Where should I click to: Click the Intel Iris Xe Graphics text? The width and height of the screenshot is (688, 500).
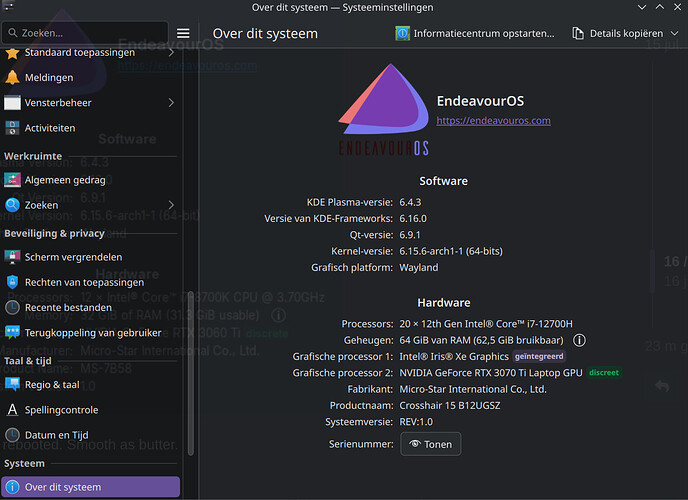(454, 357)
